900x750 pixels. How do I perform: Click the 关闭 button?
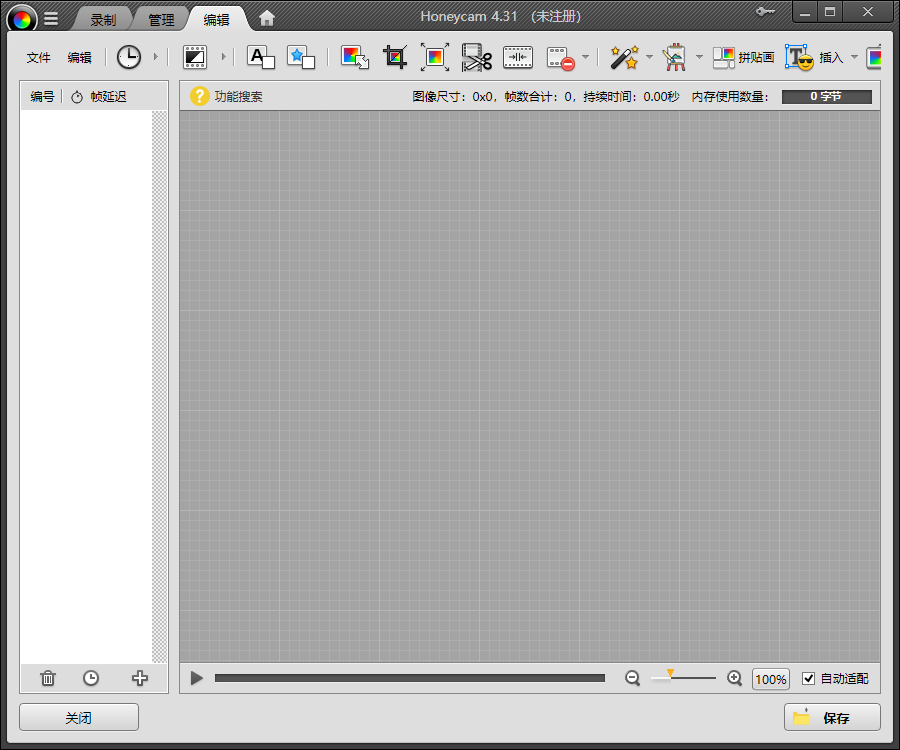tap(79, 717)
